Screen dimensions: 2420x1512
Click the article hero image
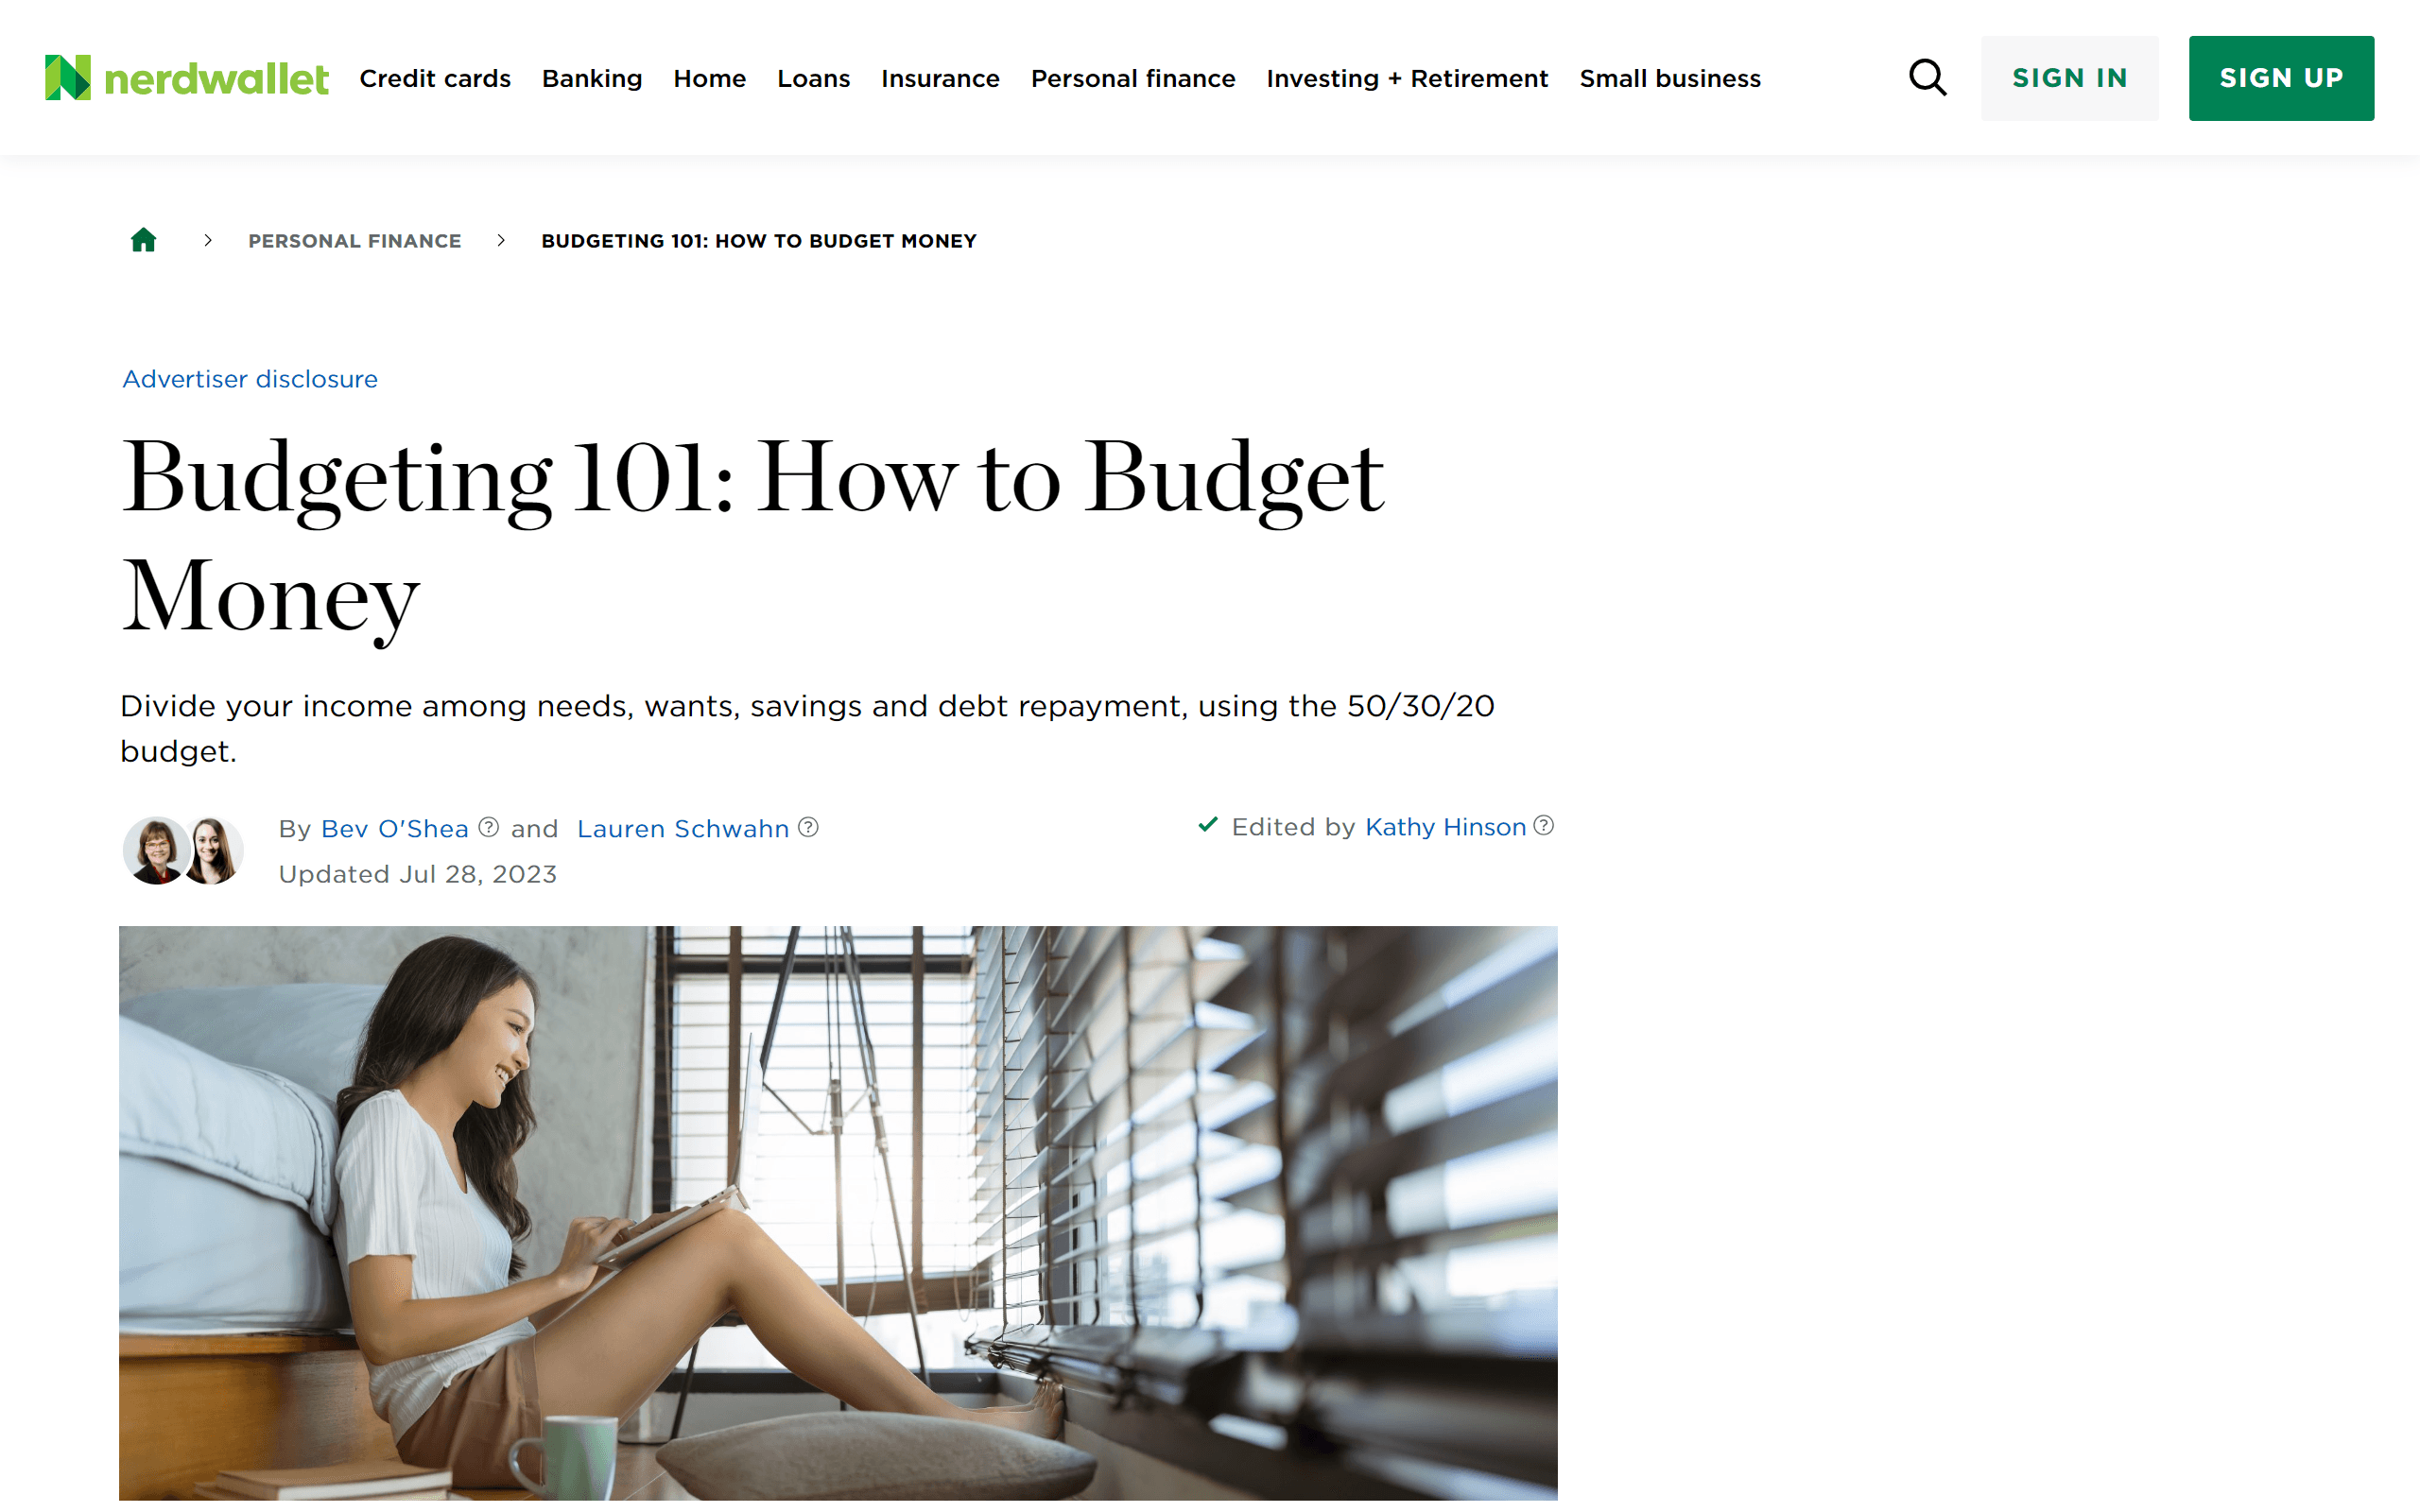tap(838, 1212)
